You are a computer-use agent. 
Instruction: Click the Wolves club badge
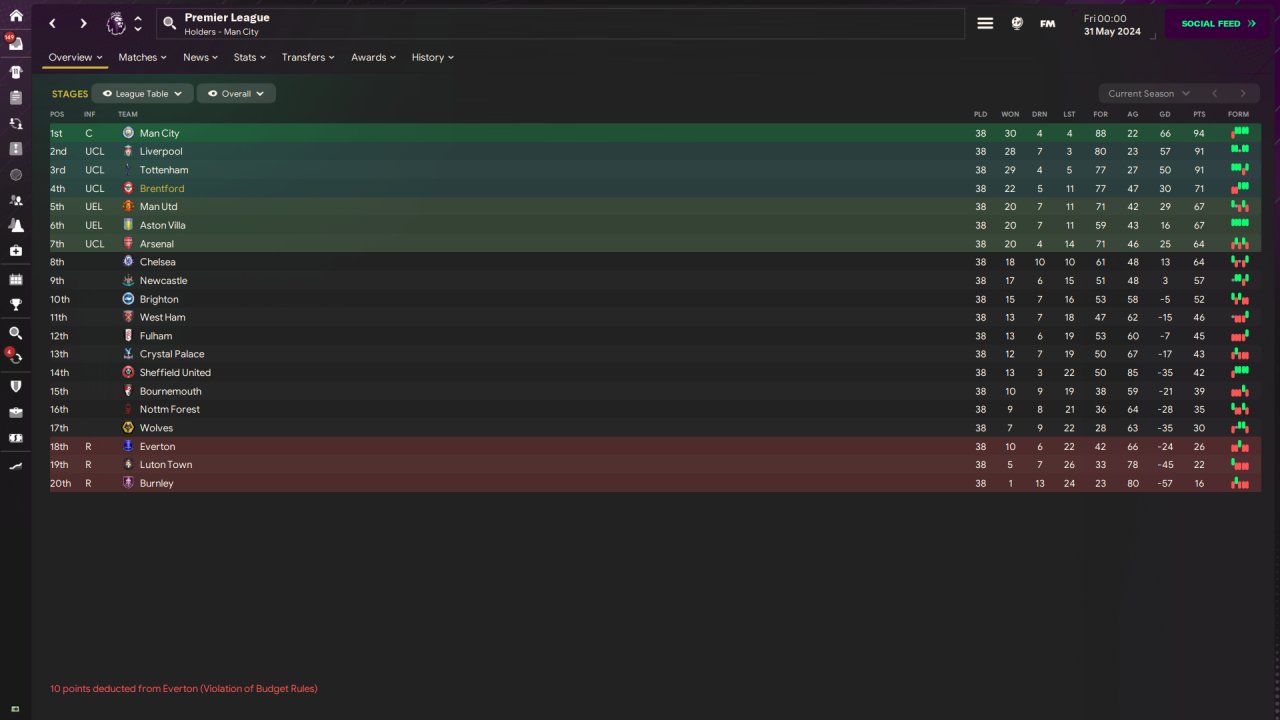[128, 428]
